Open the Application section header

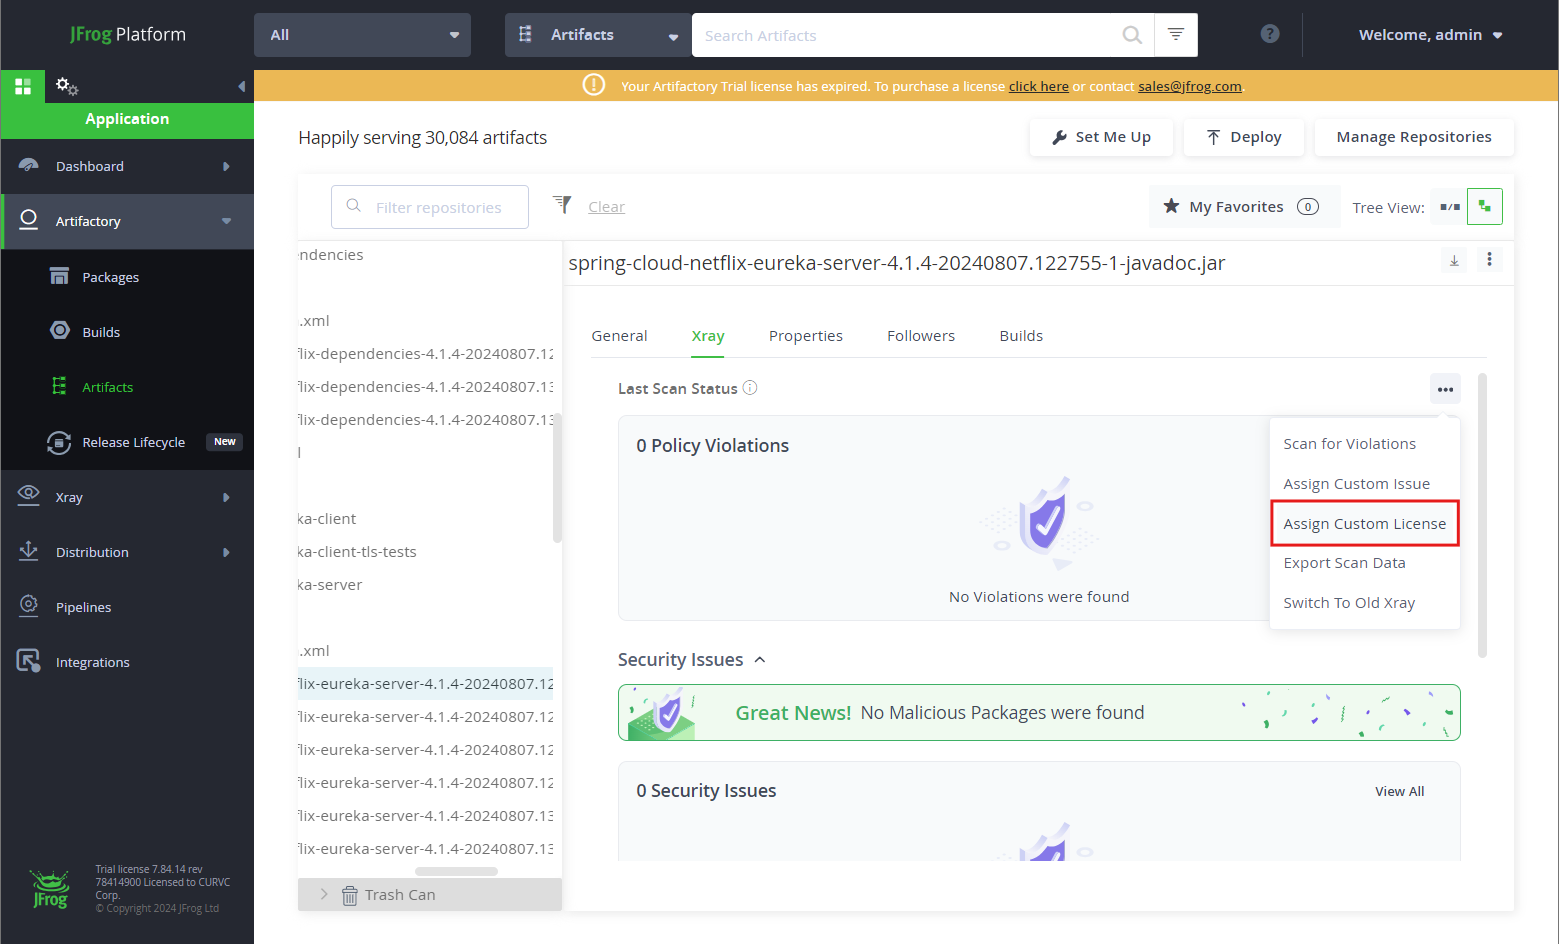(127, 119)
